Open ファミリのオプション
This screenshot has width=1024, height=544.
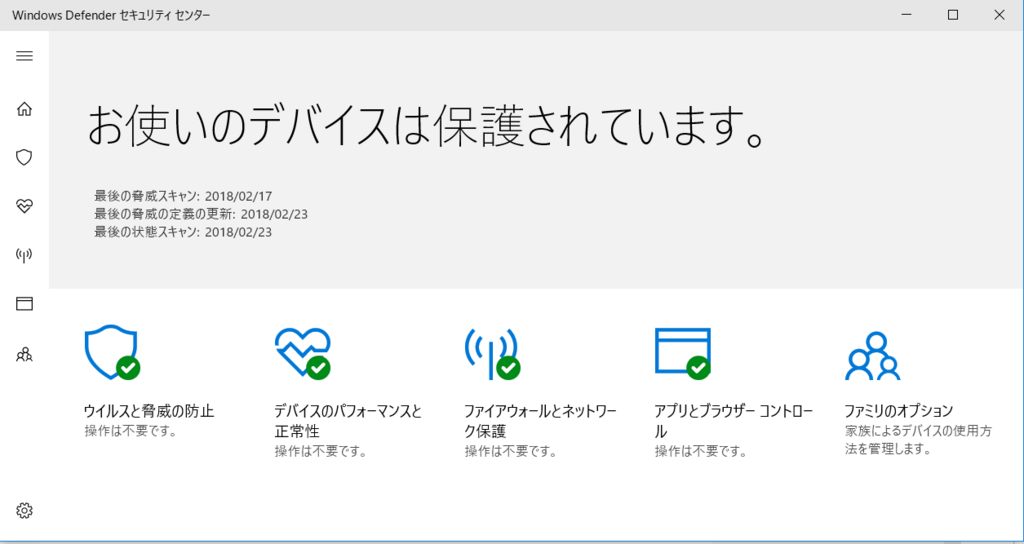tap(899, 411)
